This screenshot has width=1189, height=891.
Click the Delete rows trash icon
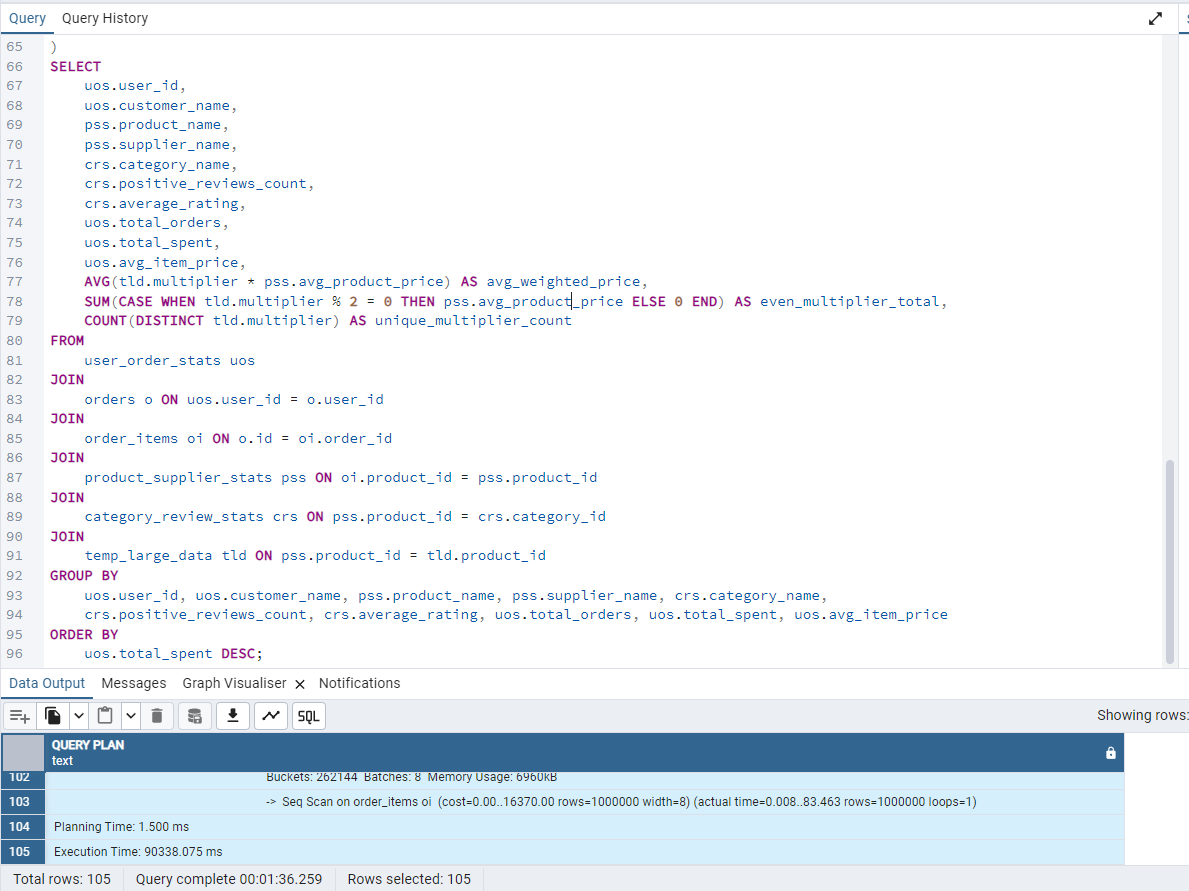tap(157, 716)
